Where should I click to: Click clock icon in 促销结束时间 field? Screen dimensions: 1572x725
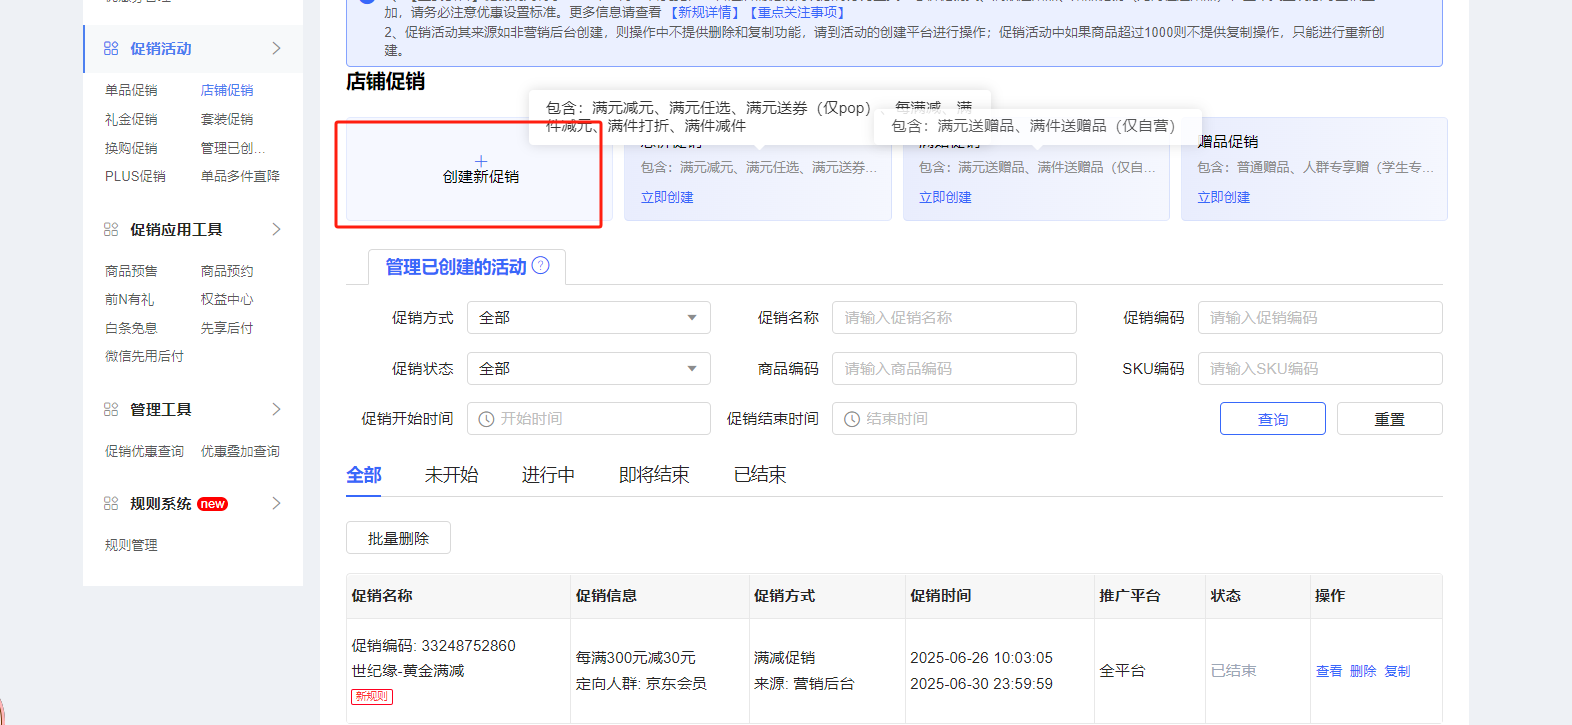(852, 419)
